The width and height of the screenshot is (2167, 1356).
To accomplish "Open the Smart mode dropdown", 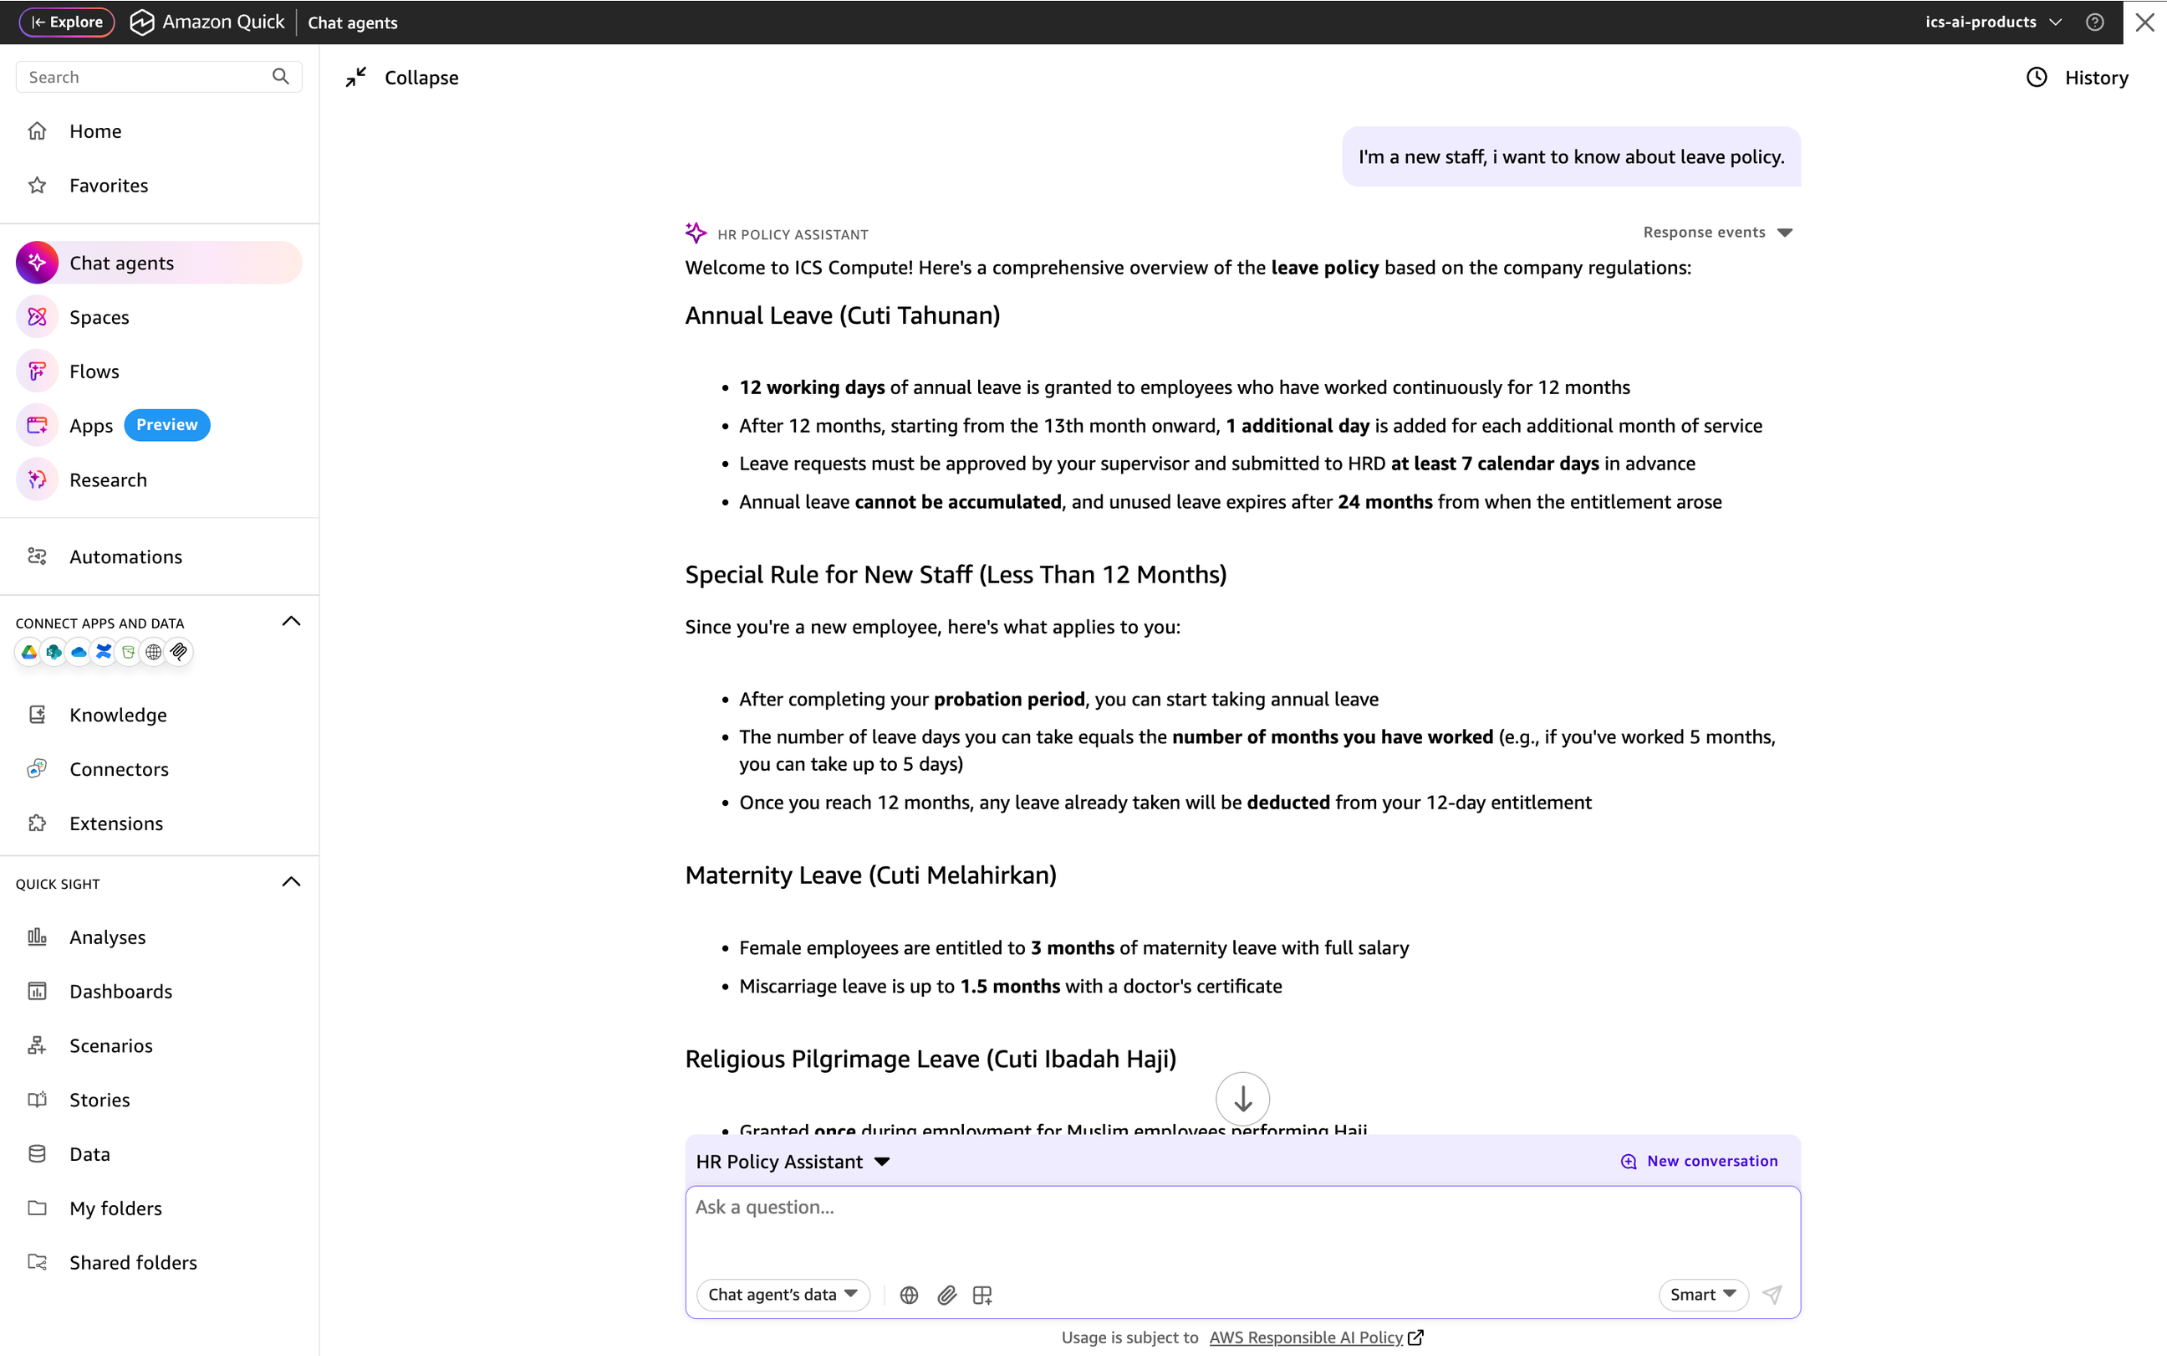I will [1702, 1295].
